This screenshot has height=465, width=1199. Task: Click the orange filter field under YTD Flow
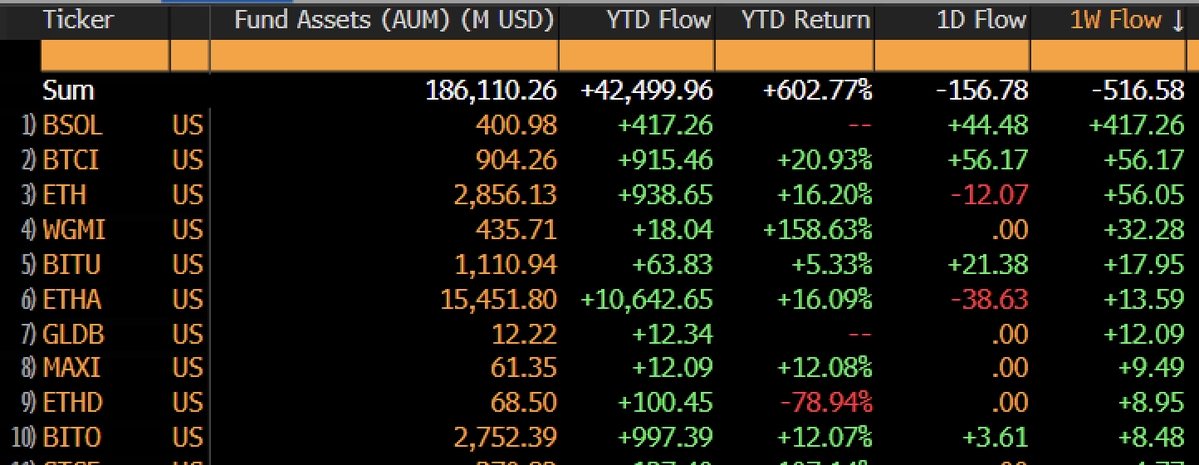point(637,56)
